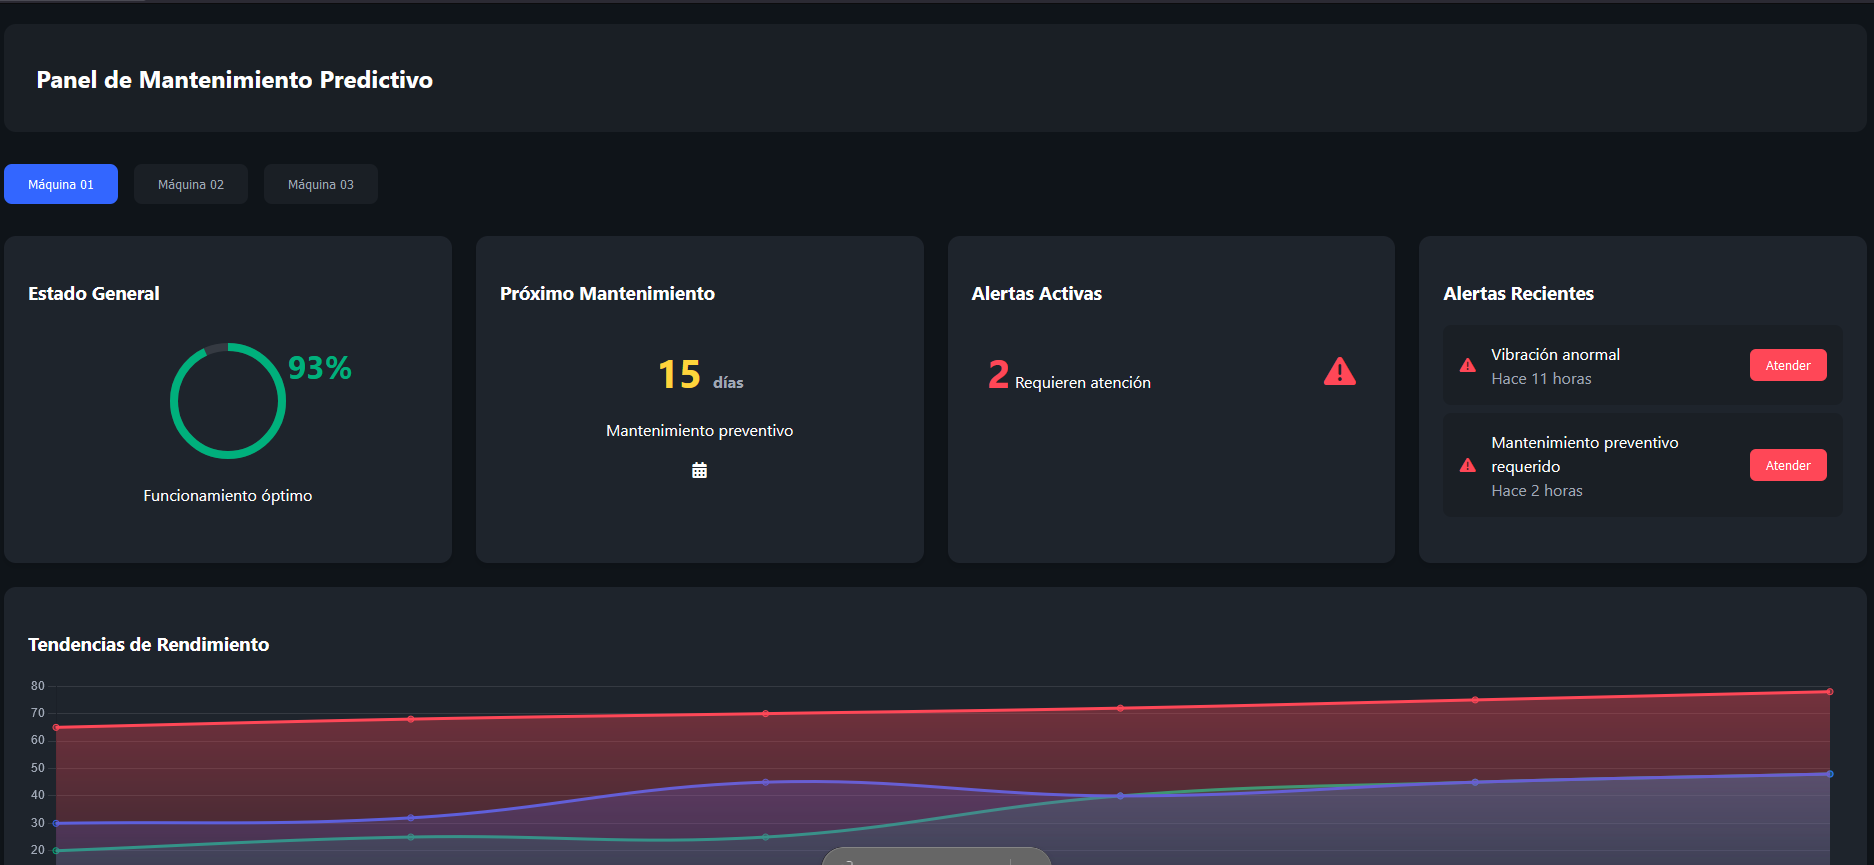Switch to the Máquina 02 tab
This screenshot has width=1874, height=865.
[191, 184]
